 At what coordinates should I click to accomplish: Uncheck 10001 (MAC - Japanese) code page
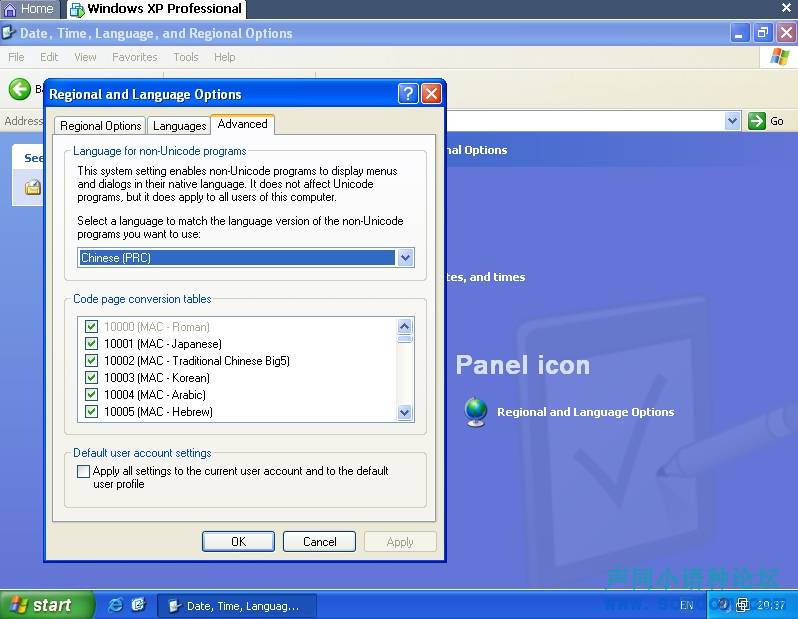point(92,343)
